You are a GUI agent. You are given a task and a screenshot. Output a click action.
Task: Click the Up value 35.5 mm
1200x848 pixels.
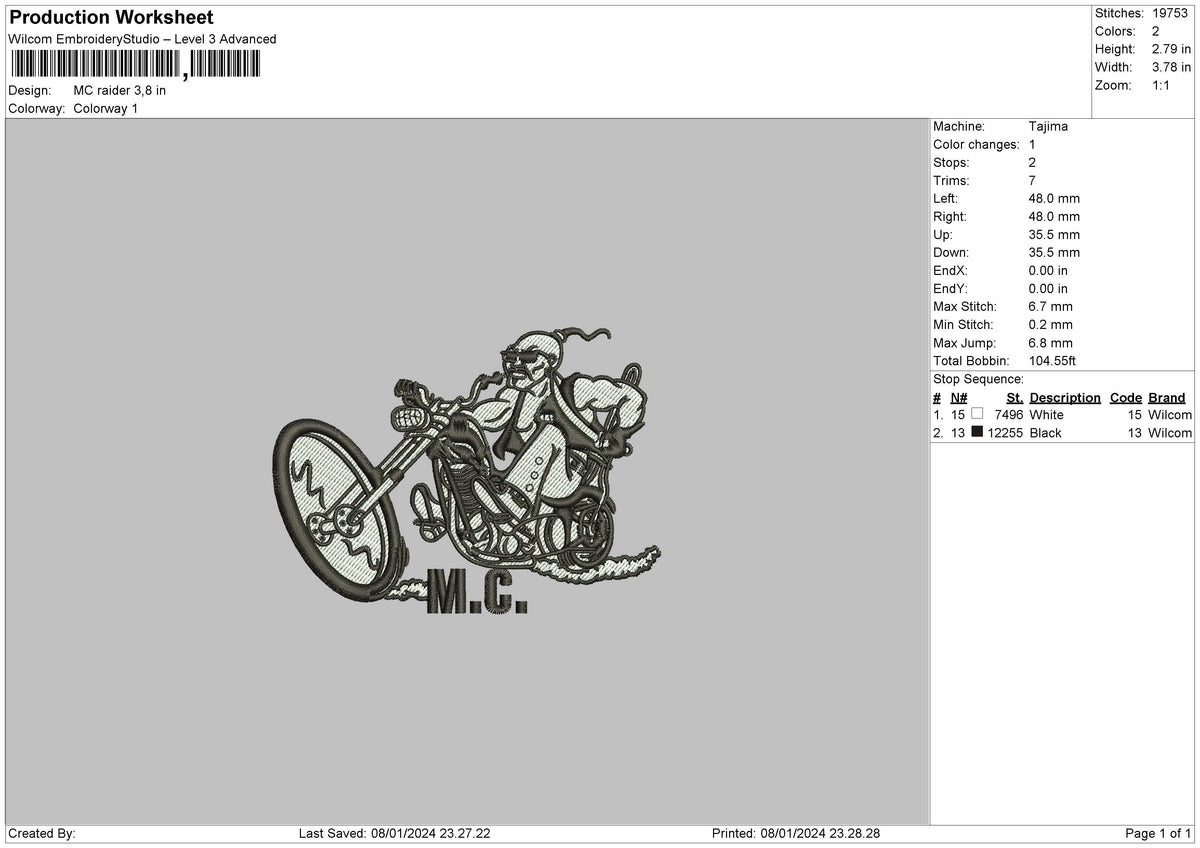coord(1054,234)
